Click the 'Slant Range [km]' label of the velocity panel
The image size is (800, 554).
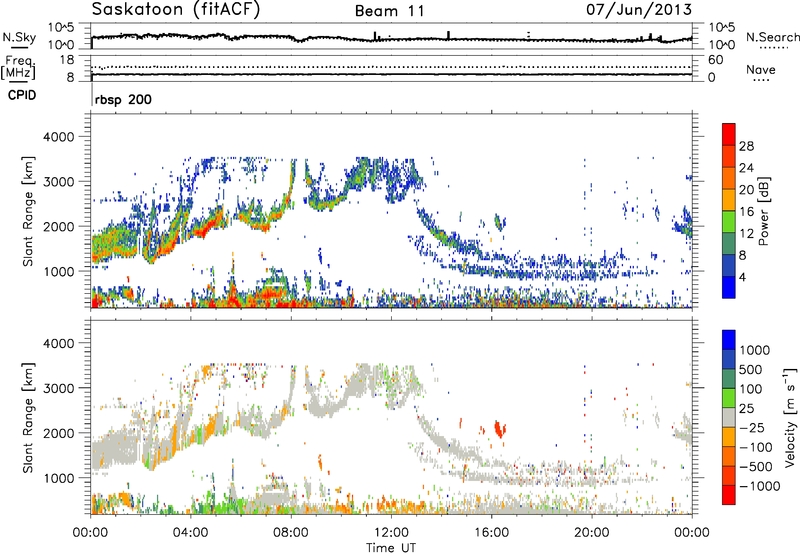click(28, 417)
